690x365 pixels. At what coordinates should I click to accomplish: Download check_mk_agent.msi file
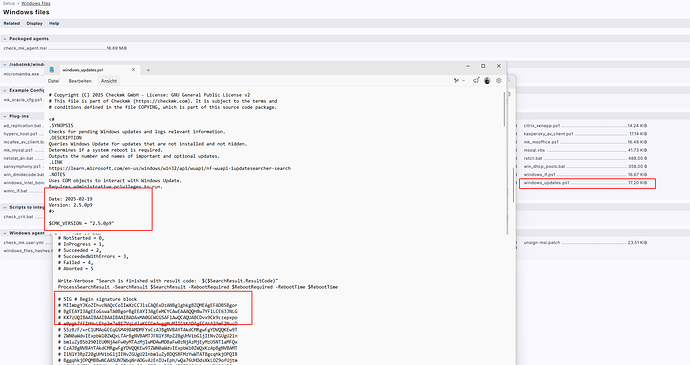pyautogui.click(x=25, y=48)
